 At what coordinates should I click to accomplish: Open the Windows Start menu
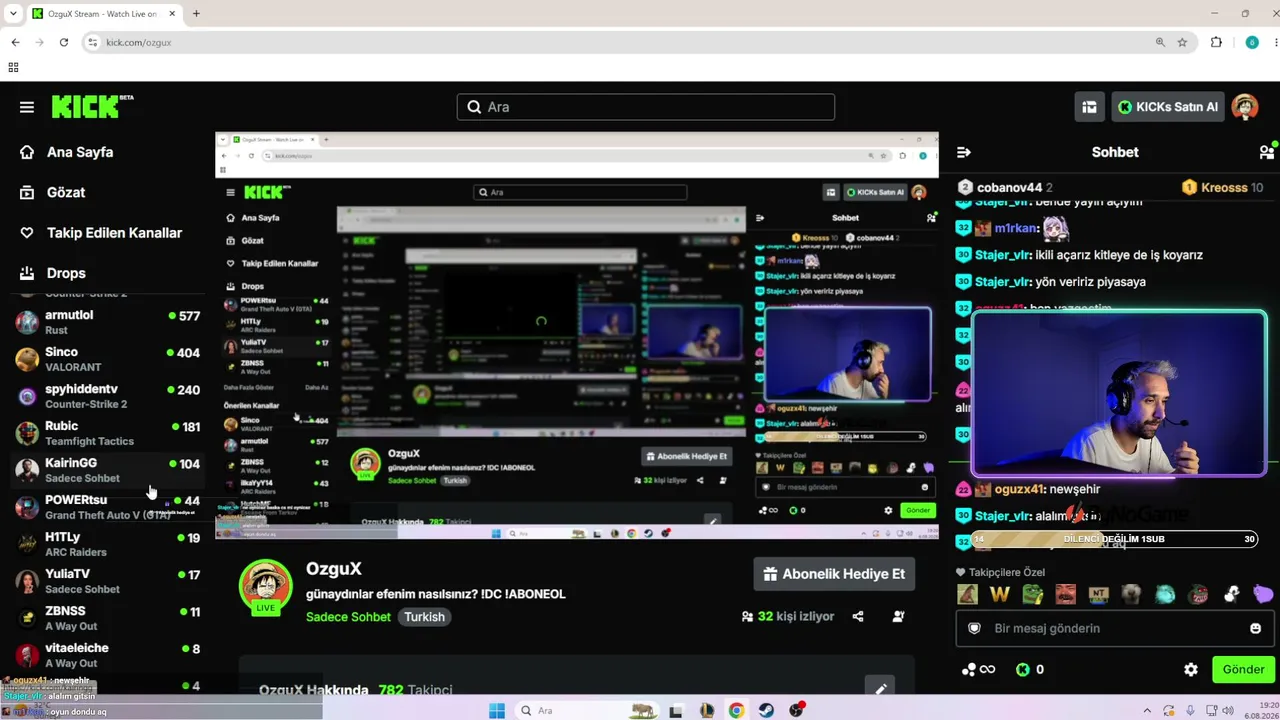click(497, 710)
